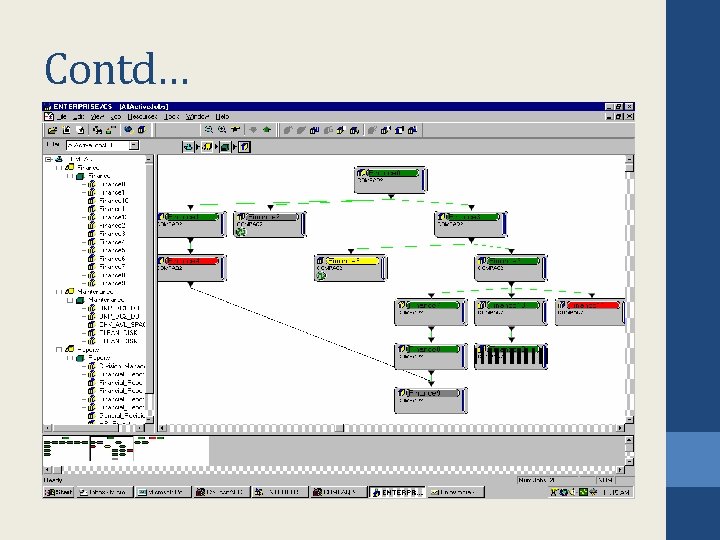Select the red job node under the green one
The height and width of the screenshot is (540, 720).
click(191, 268)
